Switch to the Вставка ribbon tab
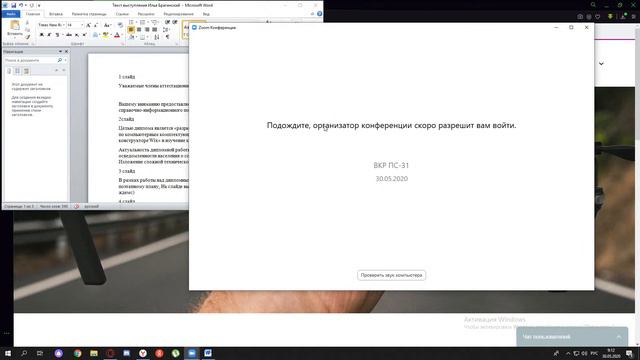640x360 pixels. click(56, 14)
